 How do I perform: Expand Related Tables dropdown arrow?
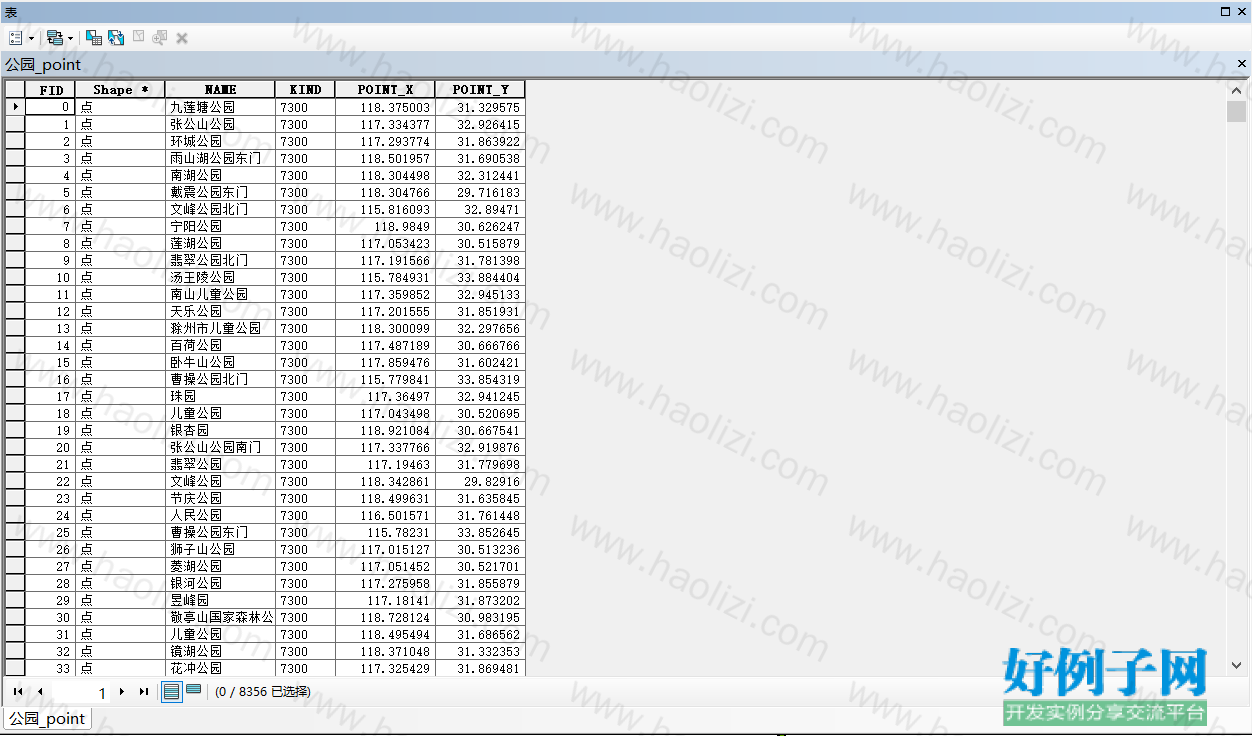pyautogui.click(x=70, y=38)
